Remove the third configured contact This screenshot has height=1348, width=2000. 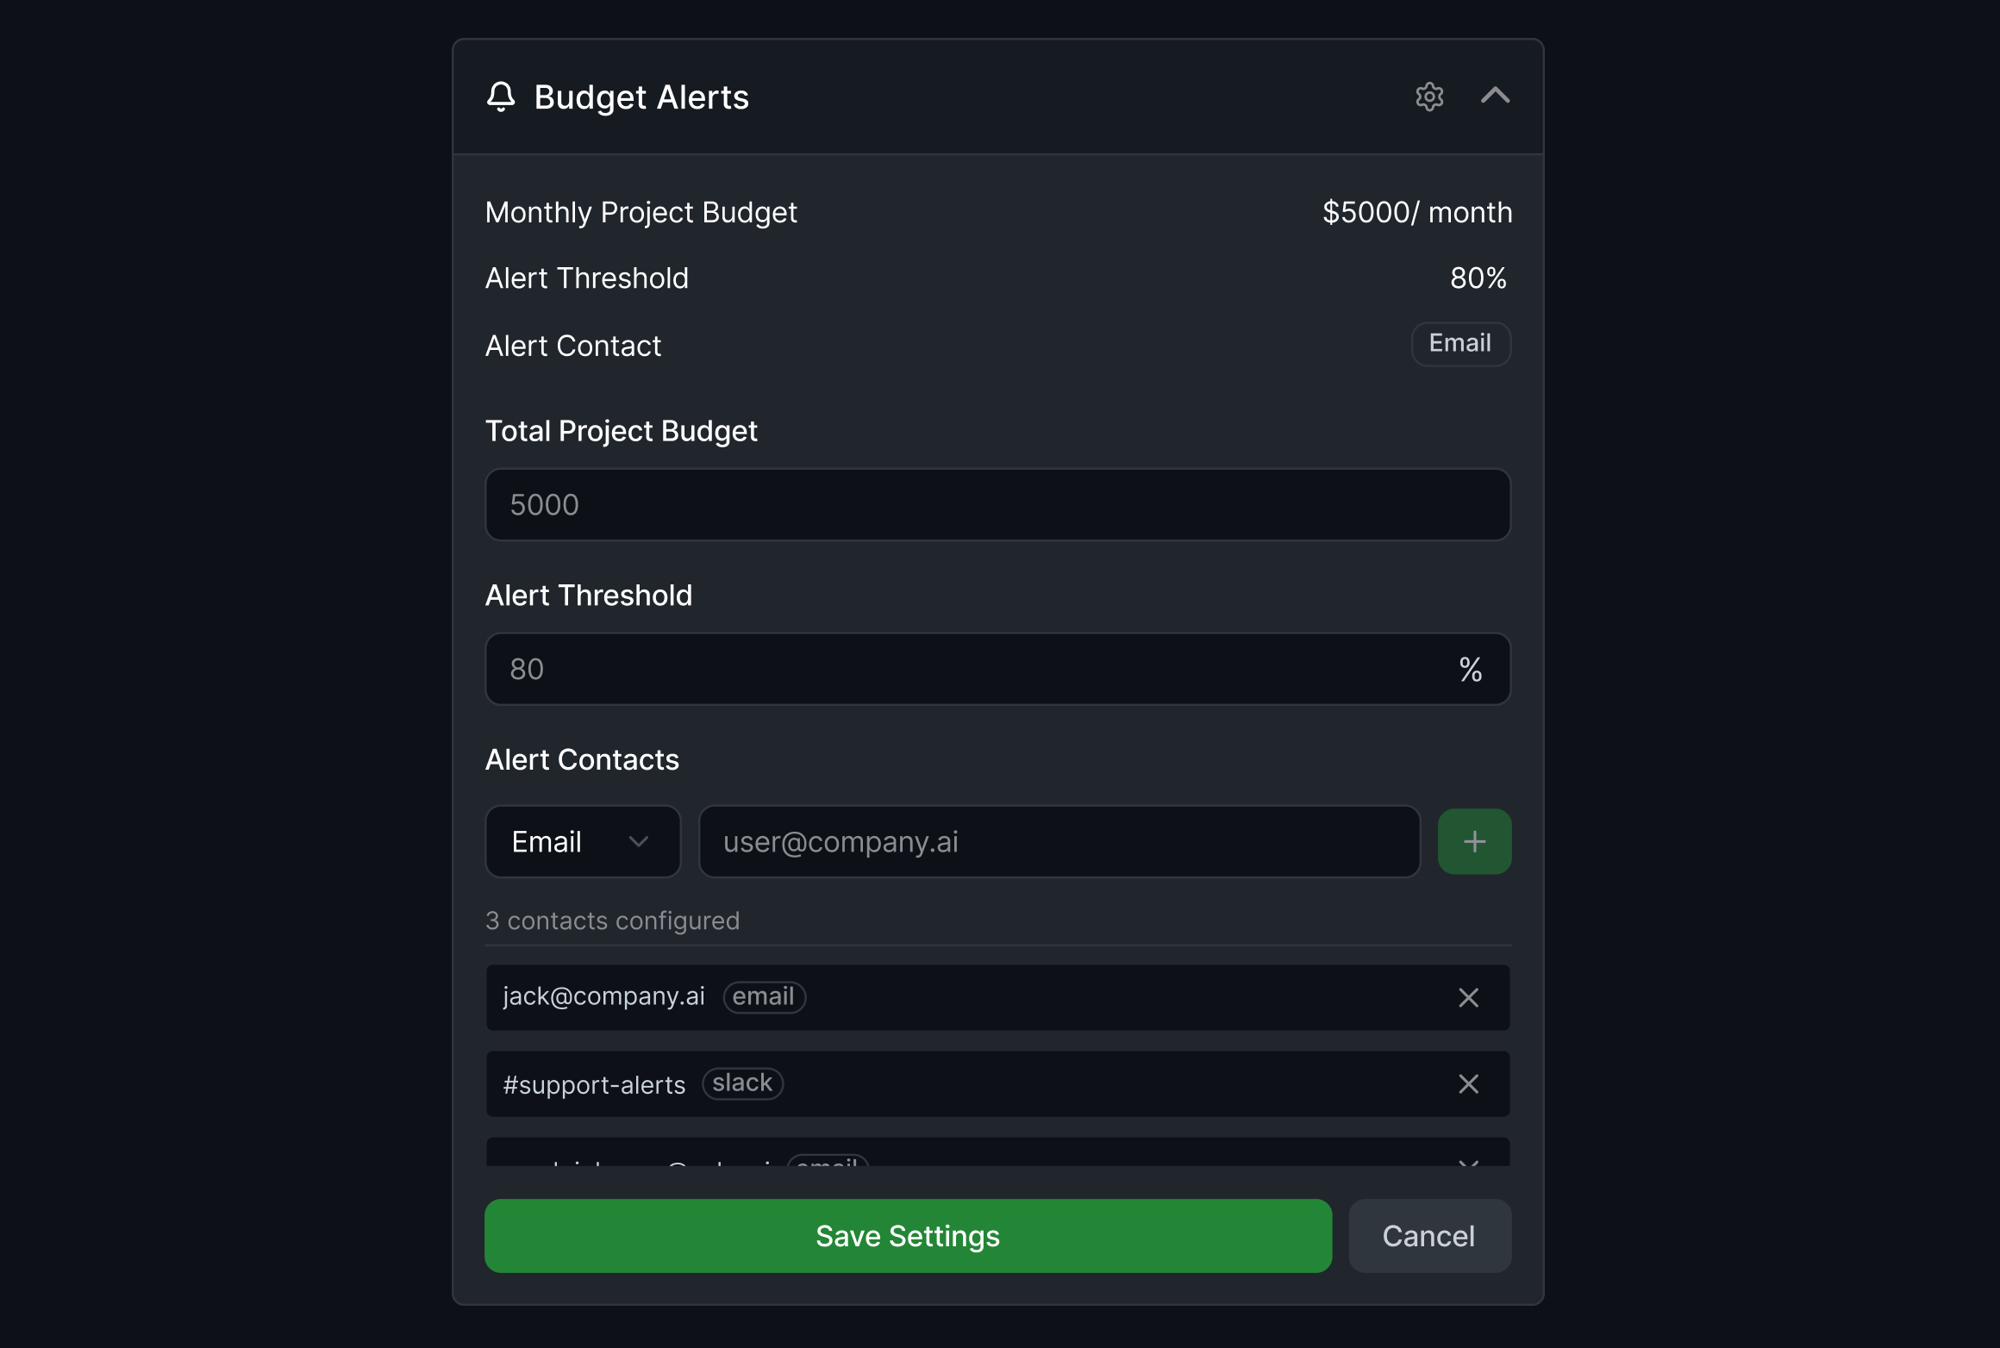point(1468,1163)
